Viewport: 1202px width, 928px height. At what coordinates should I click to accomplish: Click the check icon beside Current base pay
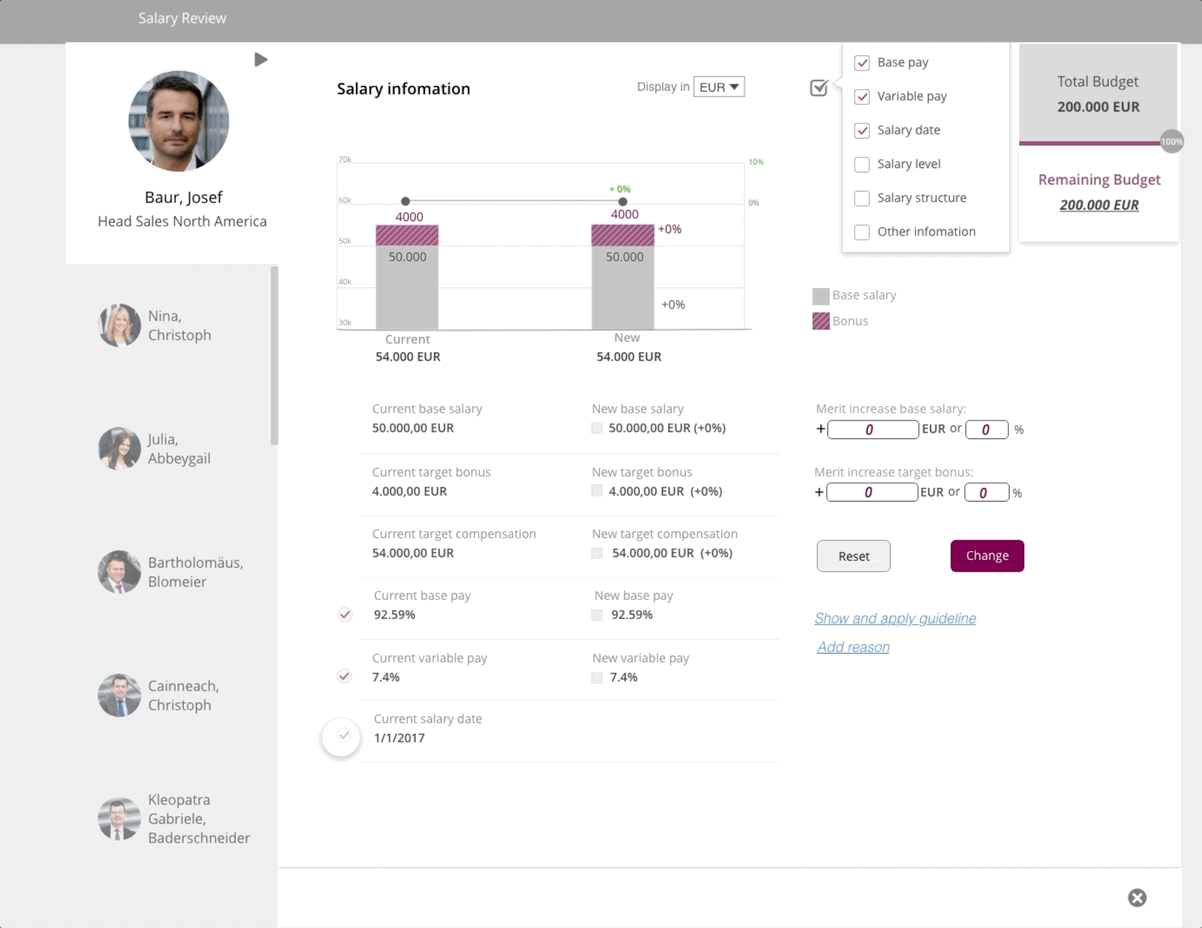tap(345, 614)
